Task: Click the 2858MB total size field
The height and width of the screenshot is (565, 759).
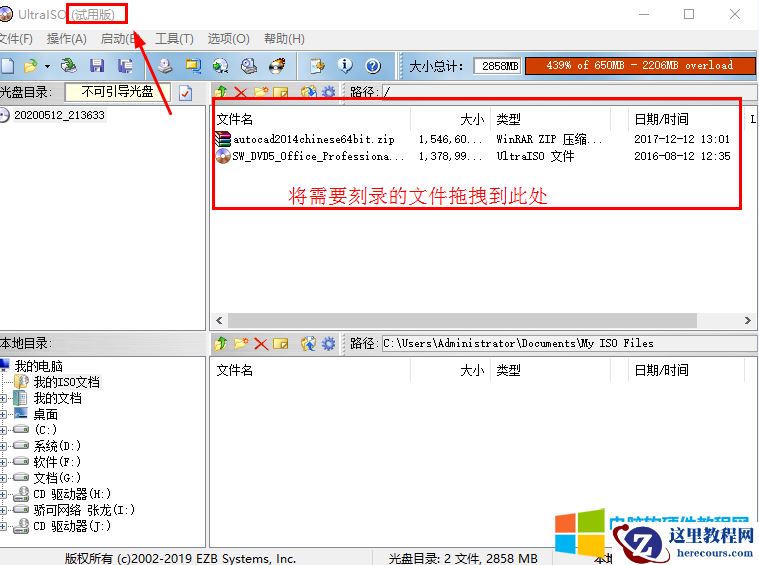Action: [498, 66]
